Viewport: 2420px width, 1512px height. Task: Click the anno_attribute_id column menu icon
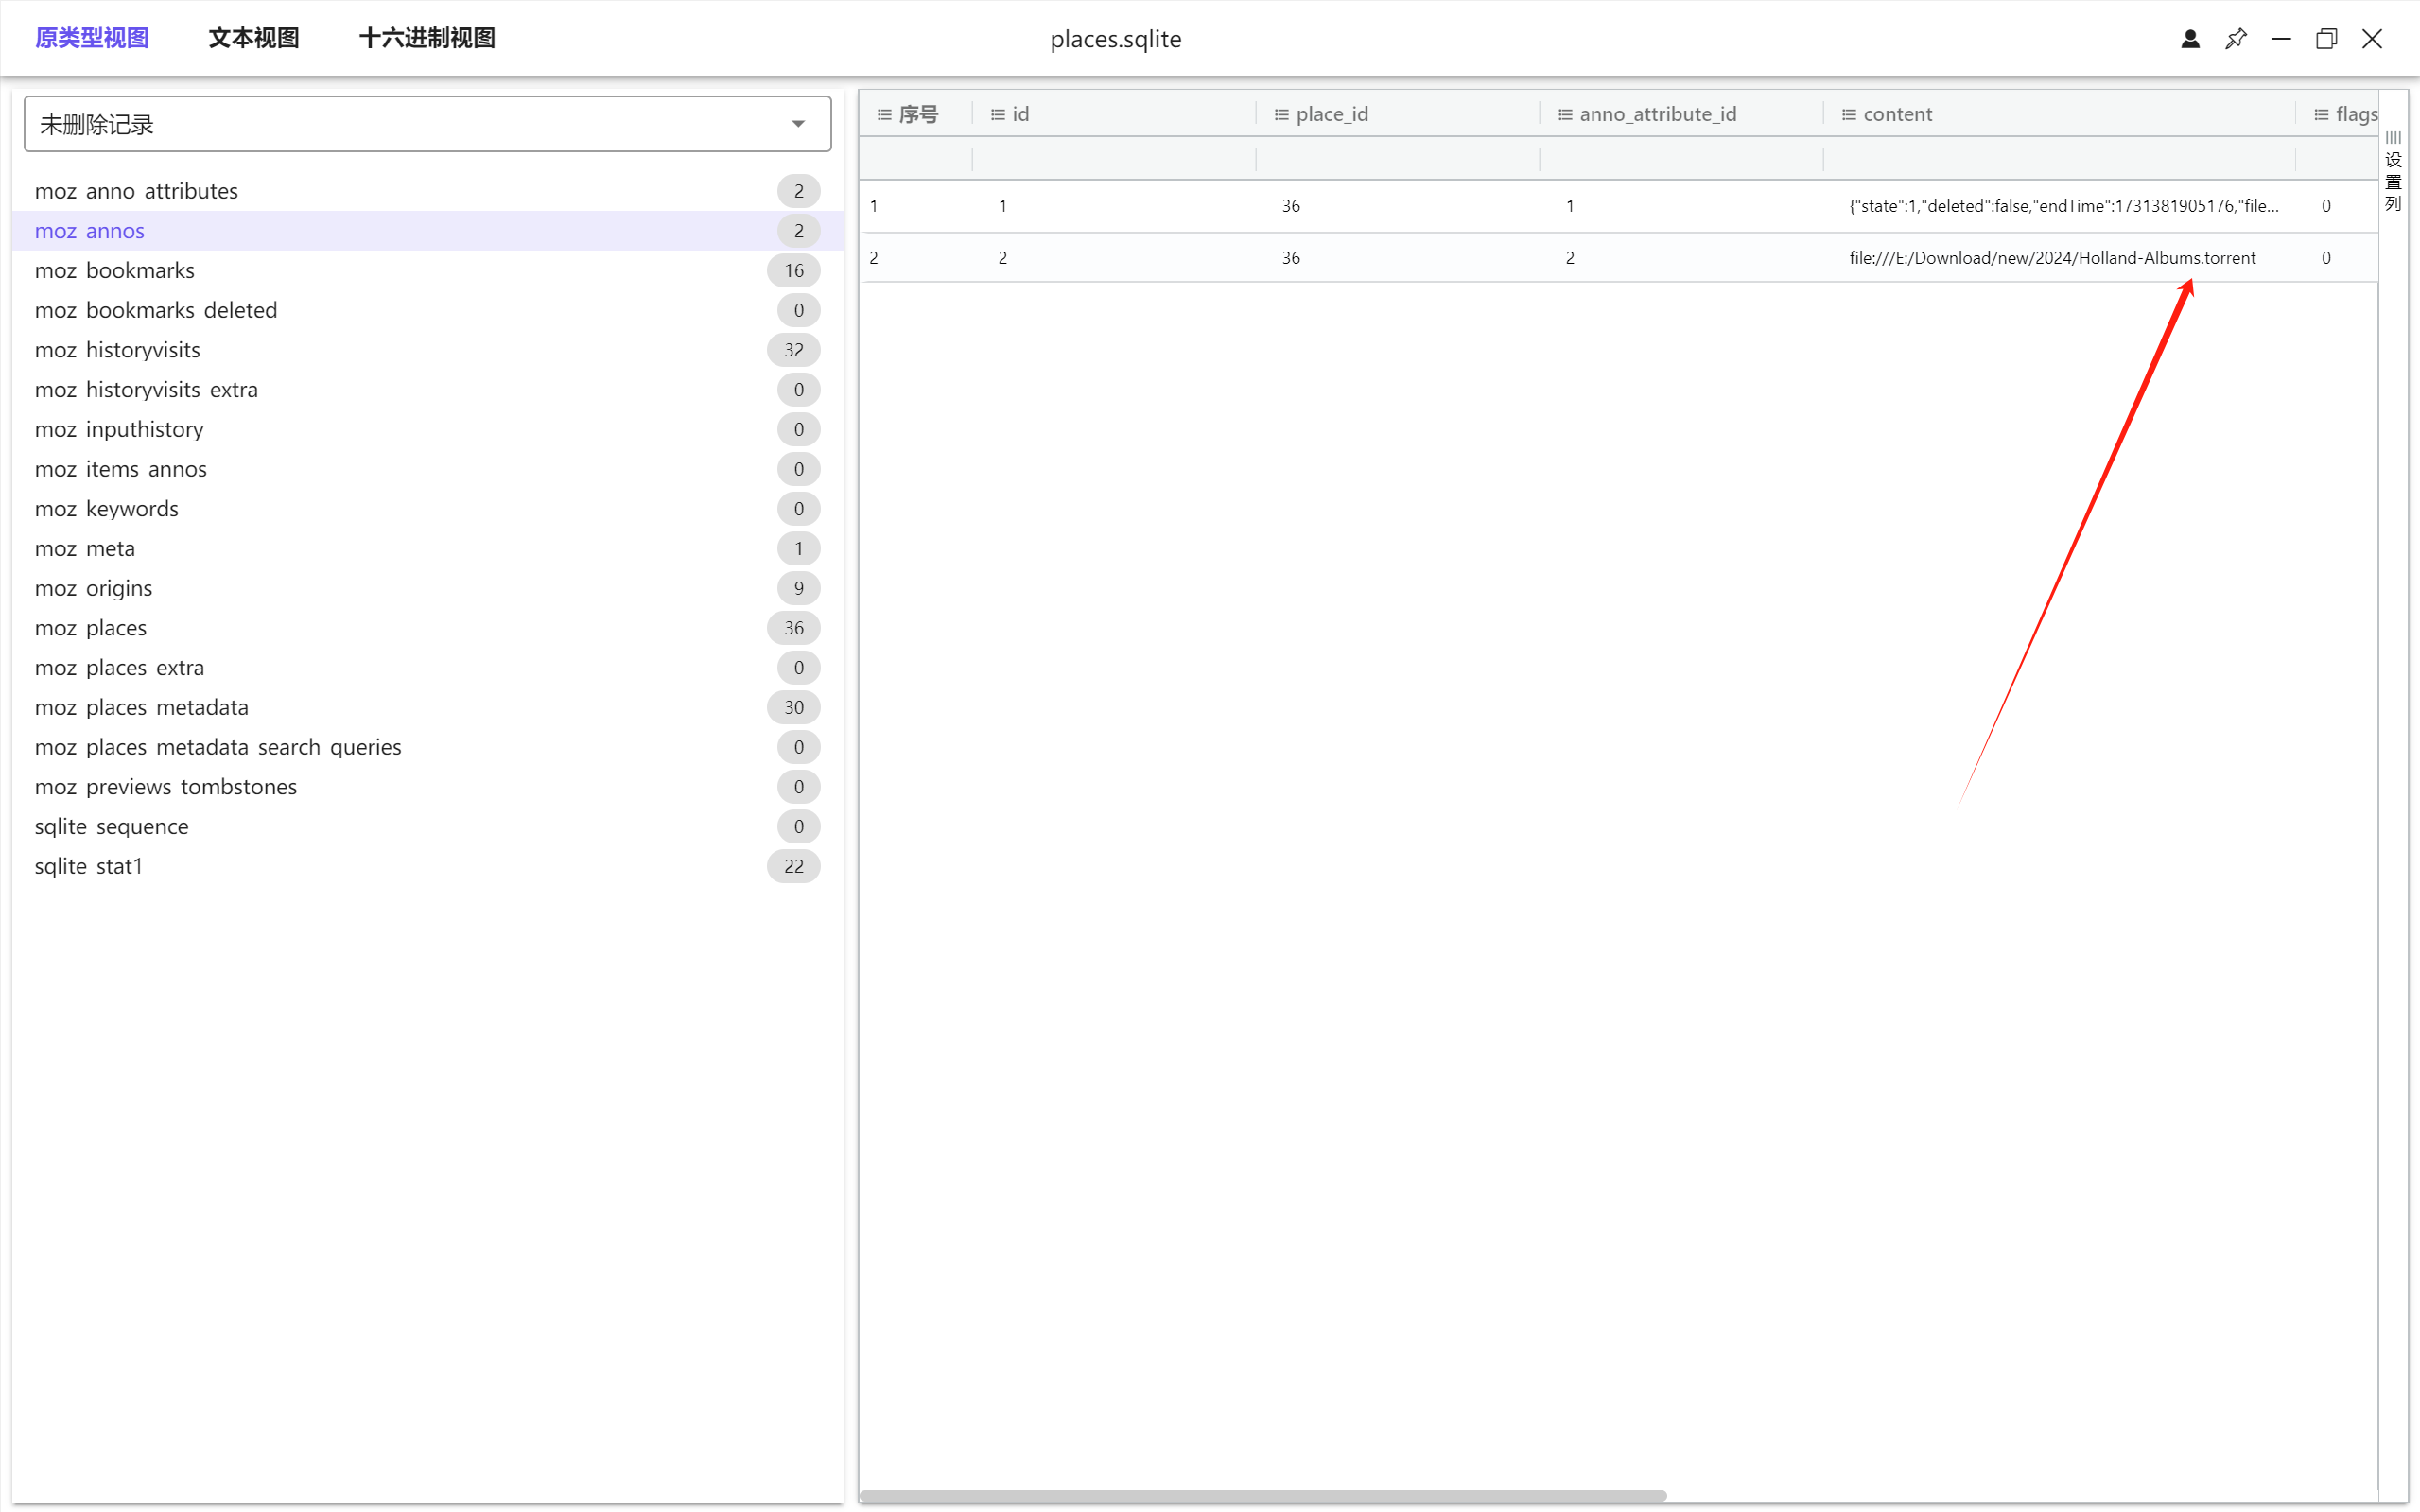pos(1565,115)
